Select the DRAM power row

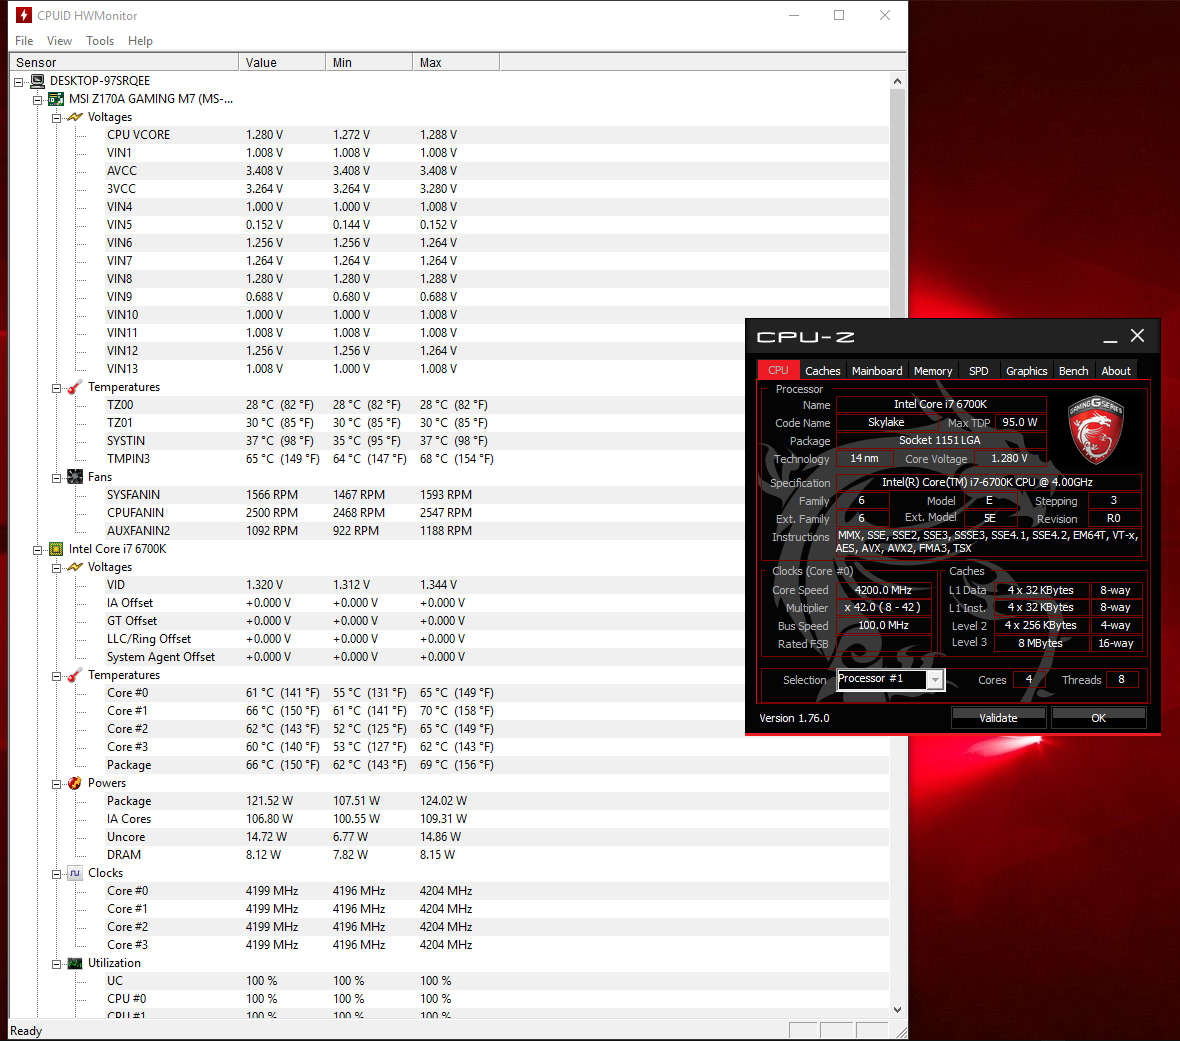point(497,855)
